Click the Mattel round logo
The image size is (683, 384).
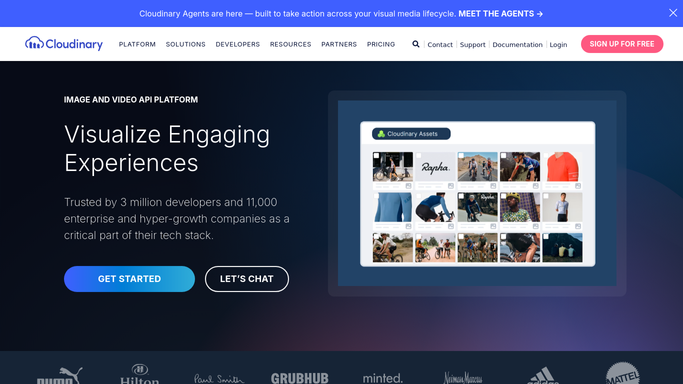pos(622,374)
